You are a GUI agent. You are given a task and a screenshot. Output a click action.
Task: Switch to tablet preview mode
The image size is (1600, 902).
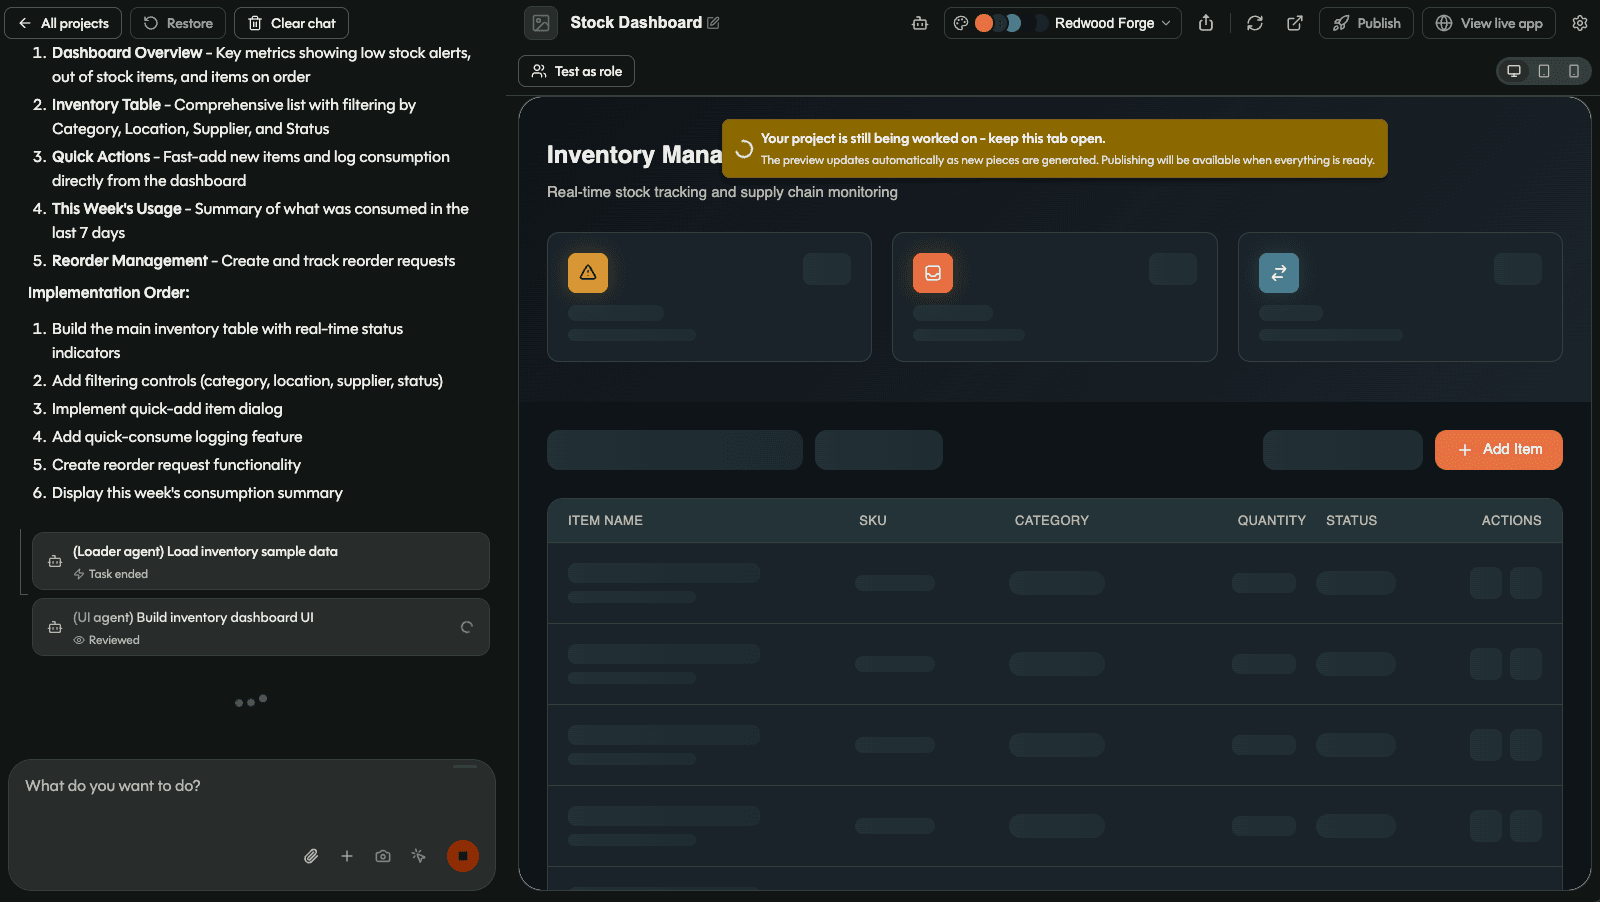click(1544, 71)
